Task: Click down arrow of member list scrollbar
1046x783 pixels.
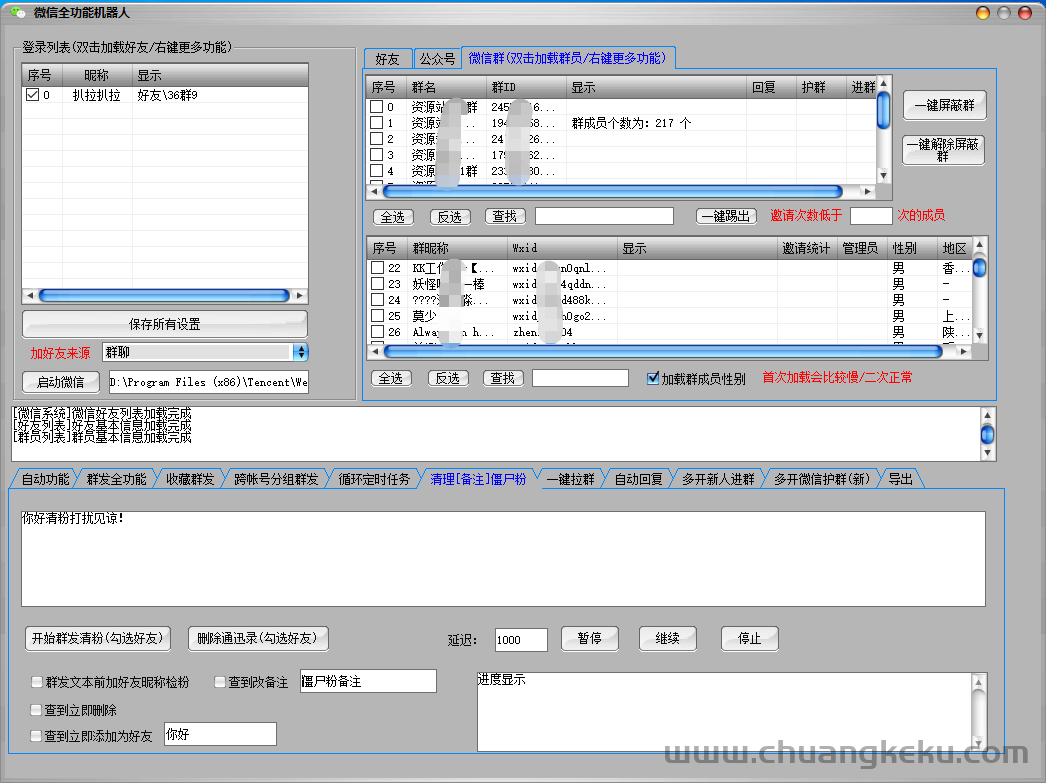Action: click(x=979, y=335)
